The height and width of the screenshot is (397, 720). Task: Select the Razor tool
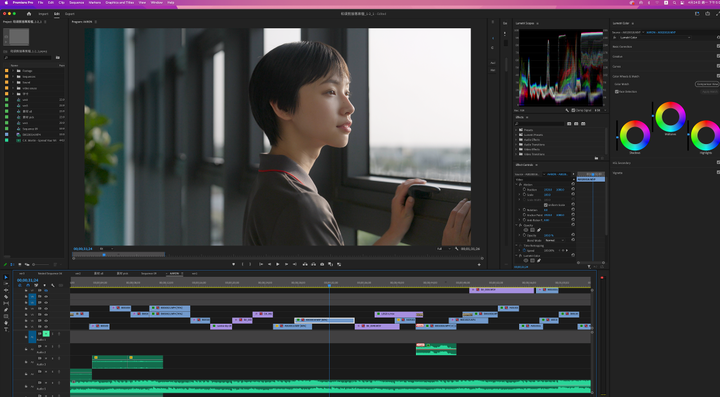(6, 297)
